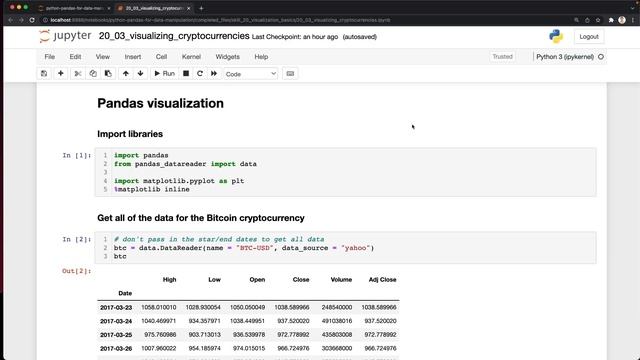Image resolution: width=640 pixels, height=360 pixels.
Task: Click the Jupyter logo
Action: click(65, 36)
